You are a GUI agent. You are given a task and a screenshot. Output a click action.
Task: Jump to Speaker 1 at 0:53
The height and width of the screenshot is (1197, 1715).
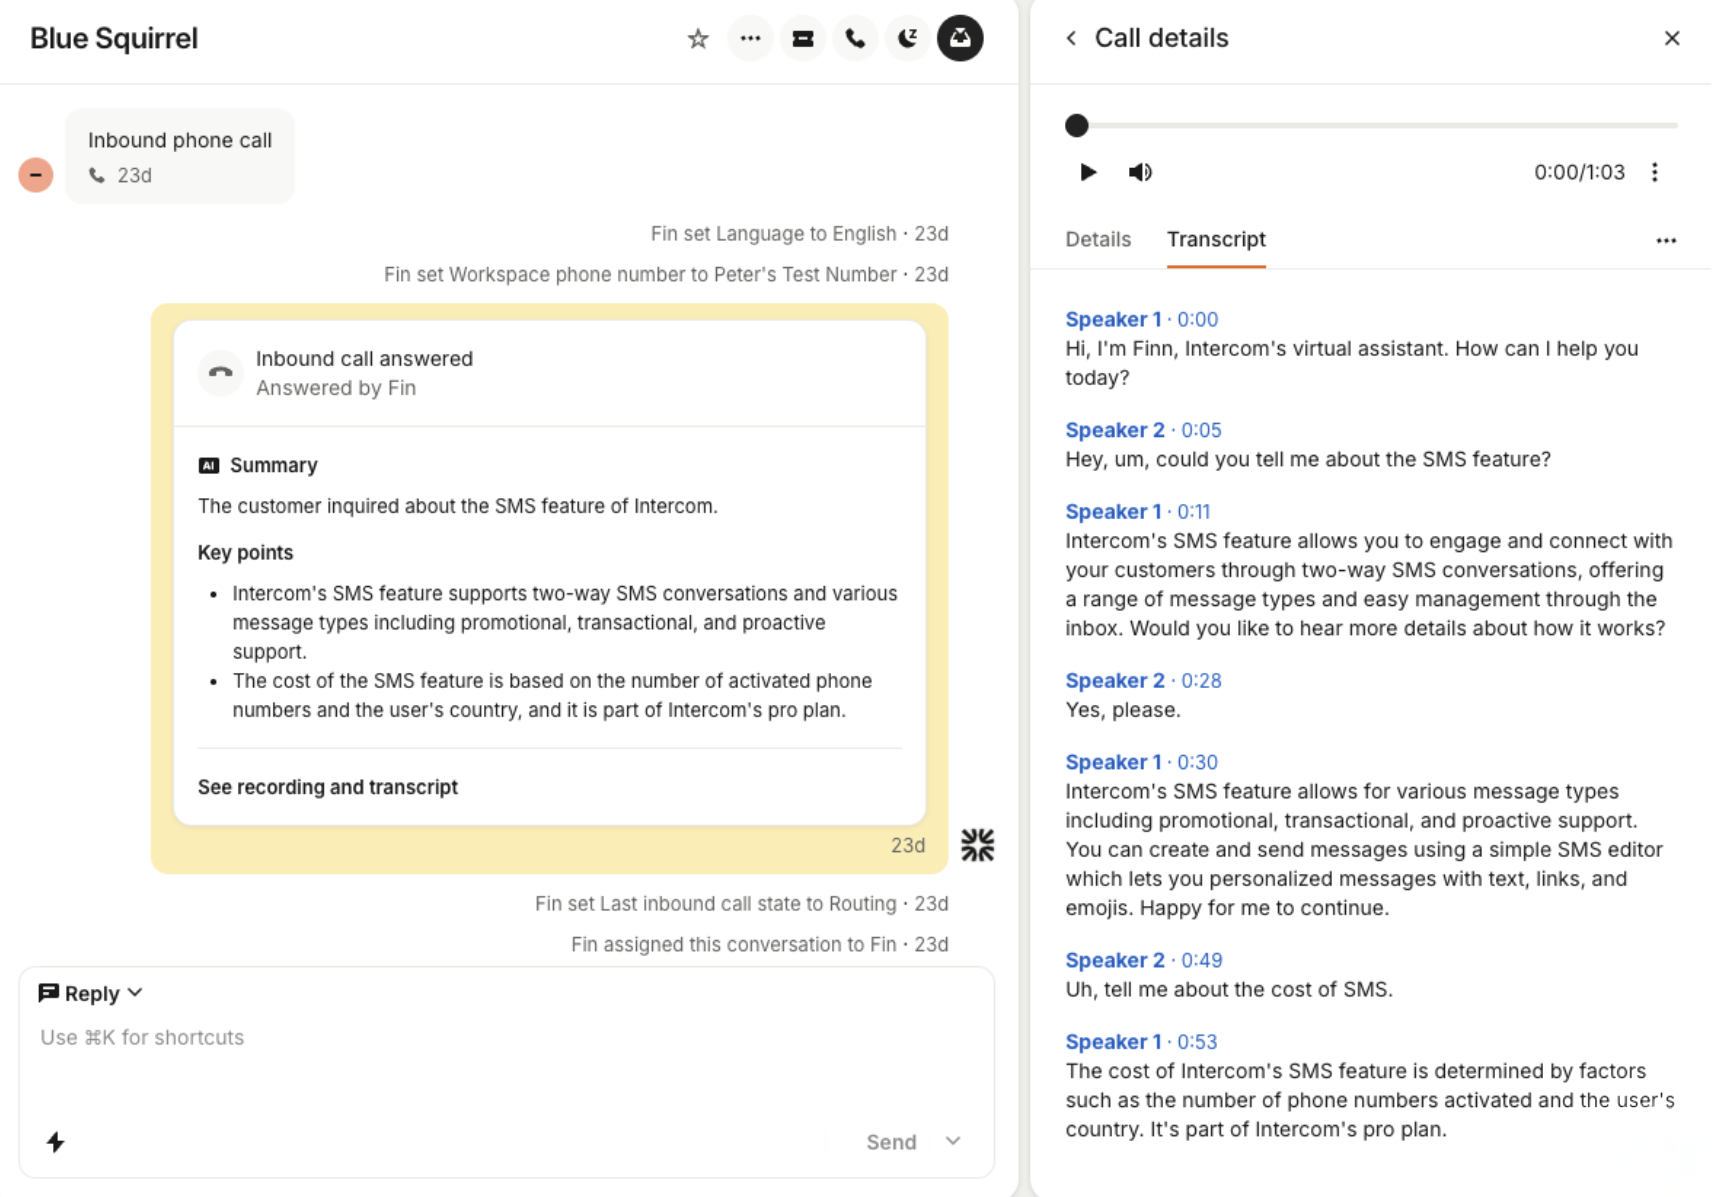pyautogui.click(x=1141, y=1043)
